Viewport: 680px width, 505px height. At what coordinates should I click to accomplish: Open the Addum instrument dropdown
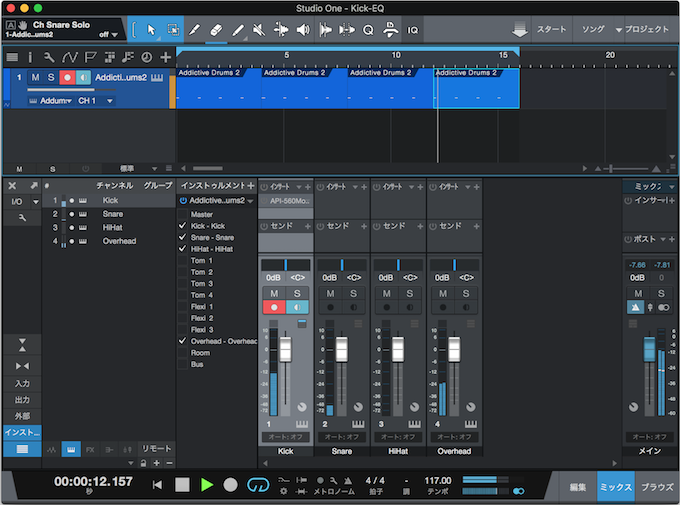click(x=50, y=101)
